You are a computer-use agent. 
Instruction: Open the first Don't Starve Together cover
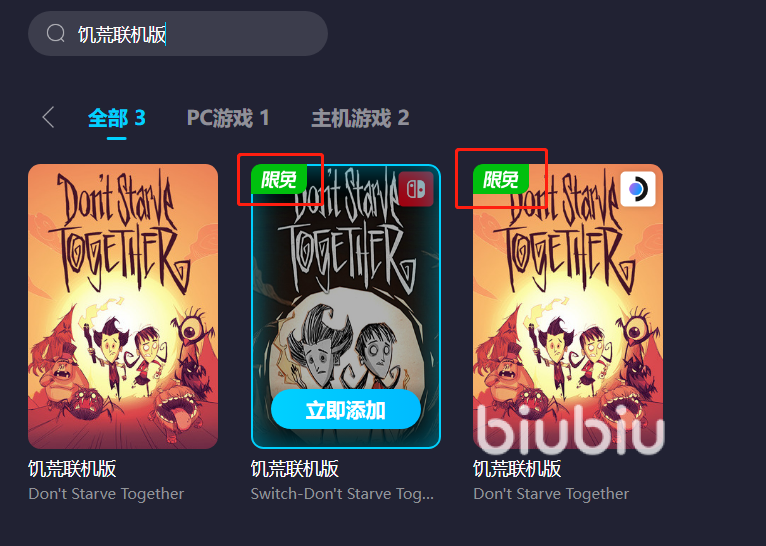click(x=123, y=306)
